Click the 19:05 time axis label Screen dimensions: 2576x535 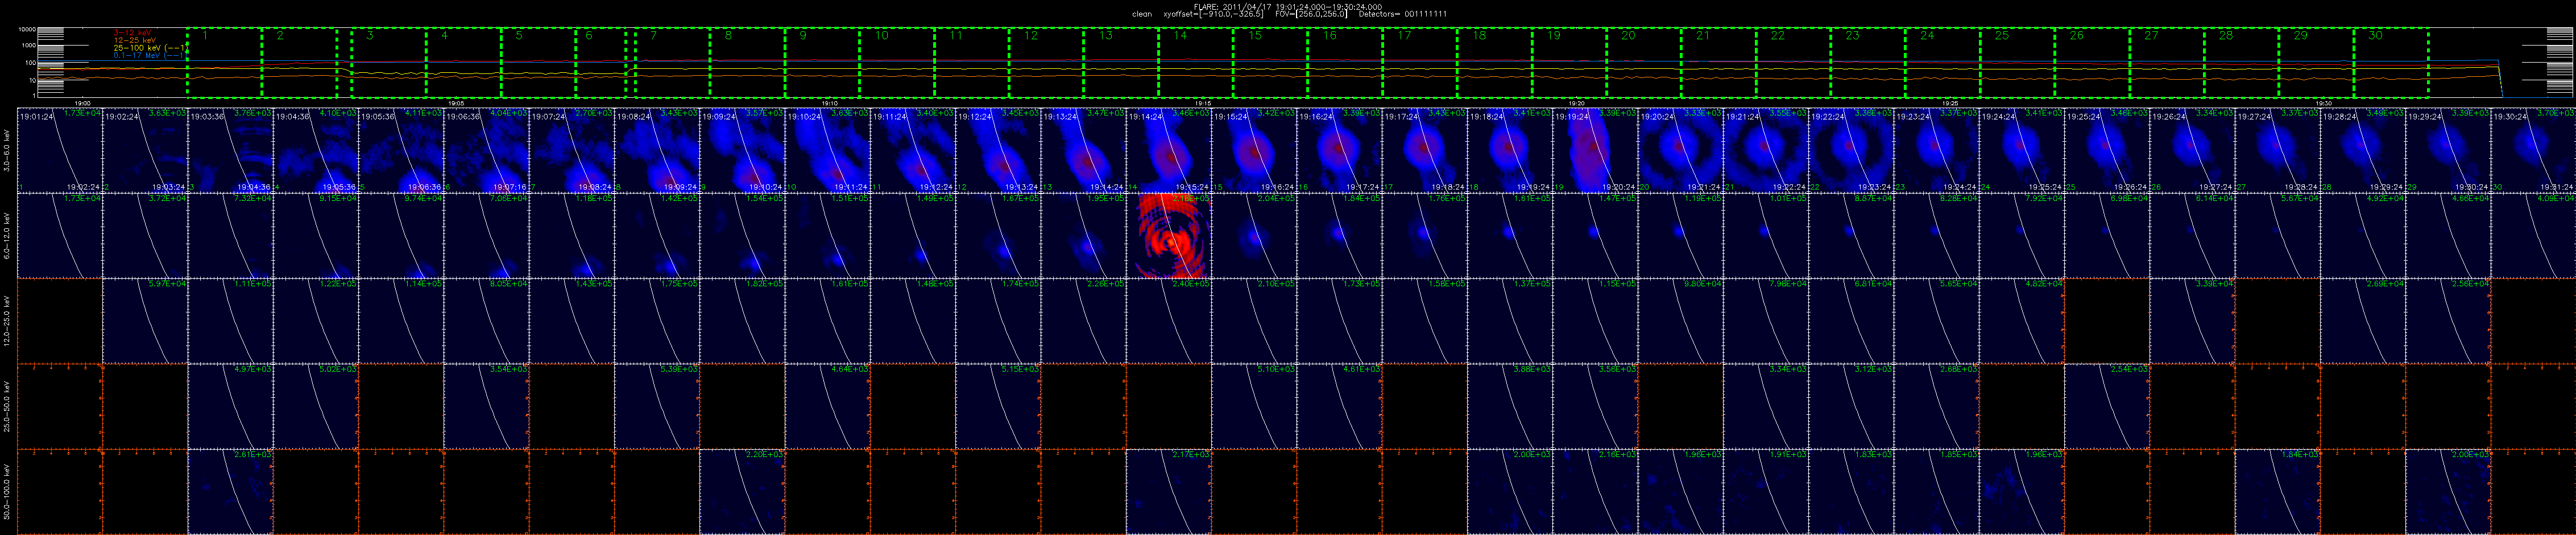[456, 103]
